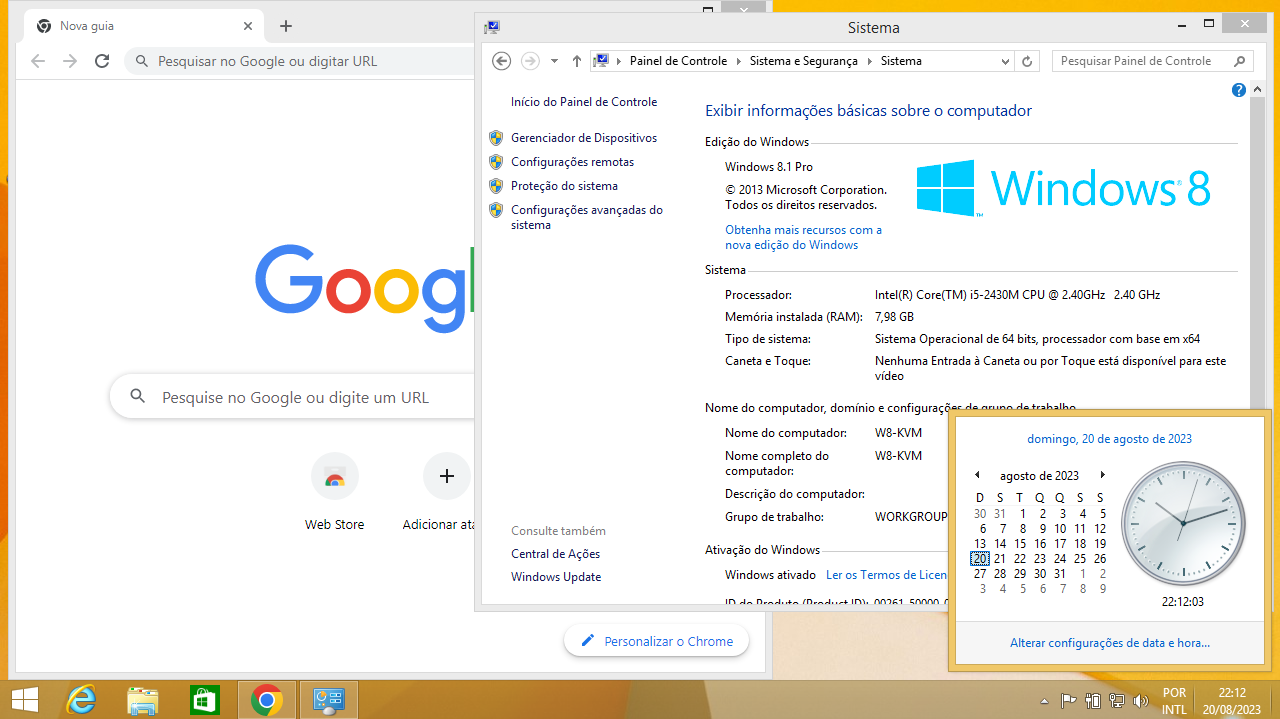The image size is (1280, 719).
Task: Go up one level in Control Panel
Action: pyautogui.click(x=577, y=61)
